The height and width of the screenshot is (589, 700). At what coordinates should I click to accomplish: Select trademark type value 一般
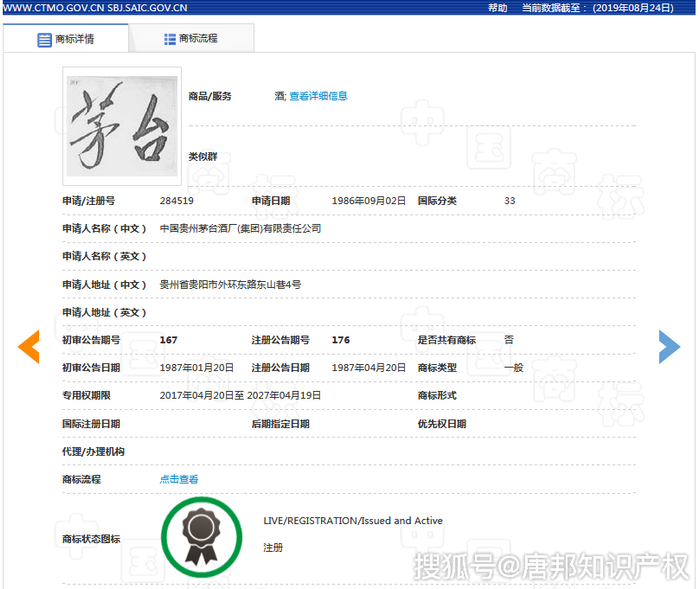[513, 368]
